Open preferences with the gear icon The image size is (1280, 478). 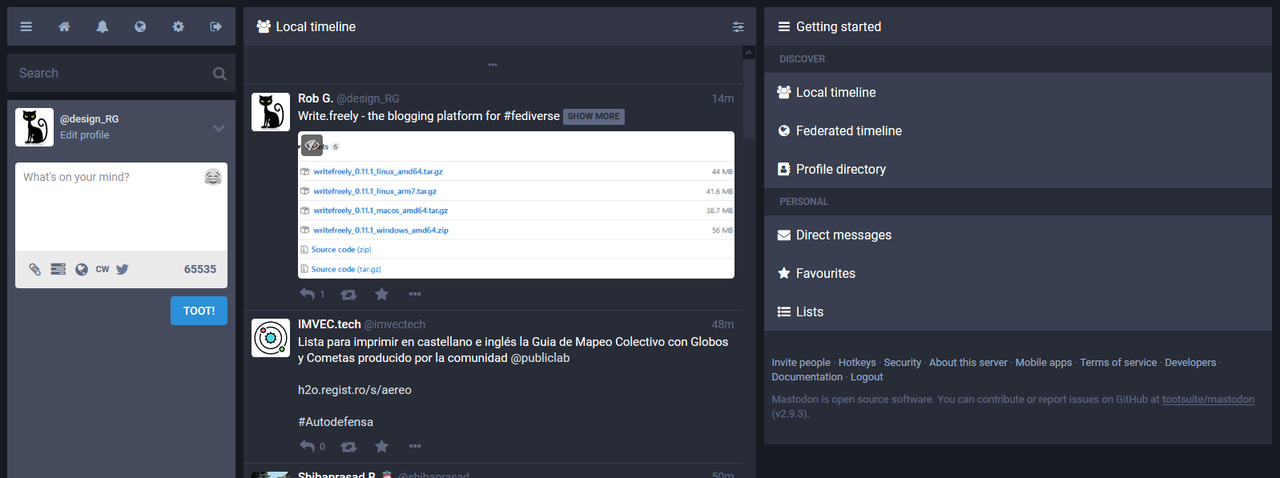[178, 27]
